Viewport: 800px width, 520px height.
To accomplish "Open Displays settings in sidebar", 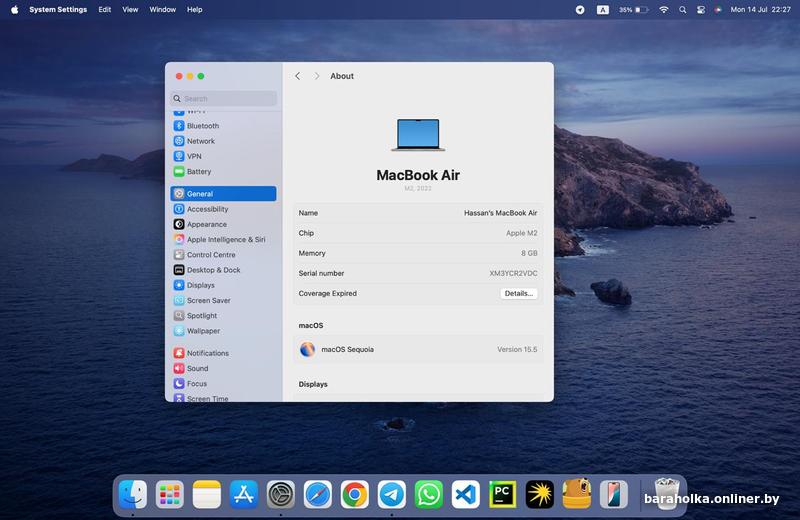I will click(x=224, y=285).
